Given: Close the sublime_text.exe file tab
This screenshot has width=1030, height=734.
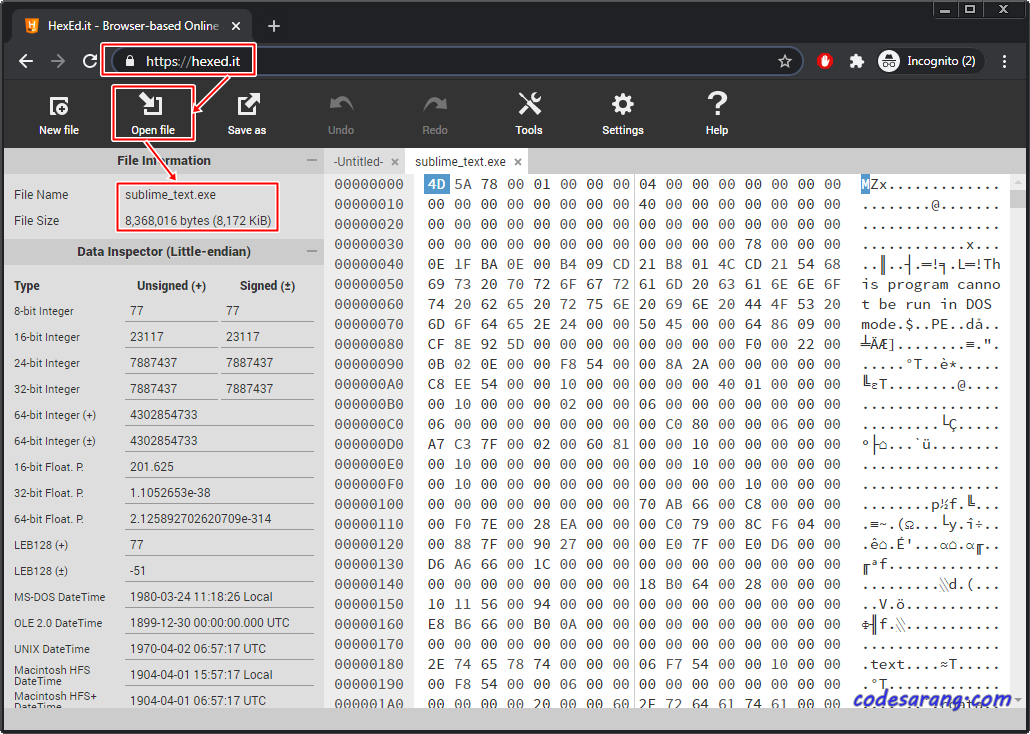Looking at the screenshot, I should click(x=518, y=162).
